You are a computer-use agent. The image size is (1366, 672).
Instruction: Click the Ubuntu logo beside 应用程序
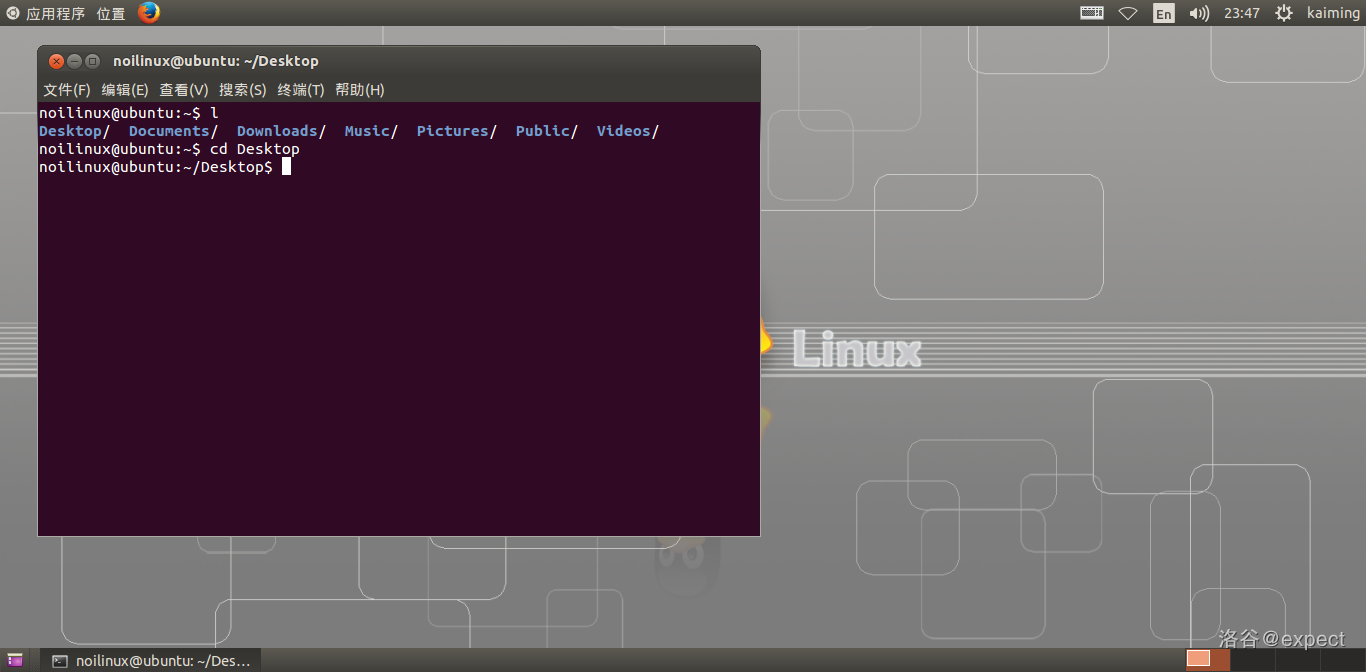pos(12,13)
